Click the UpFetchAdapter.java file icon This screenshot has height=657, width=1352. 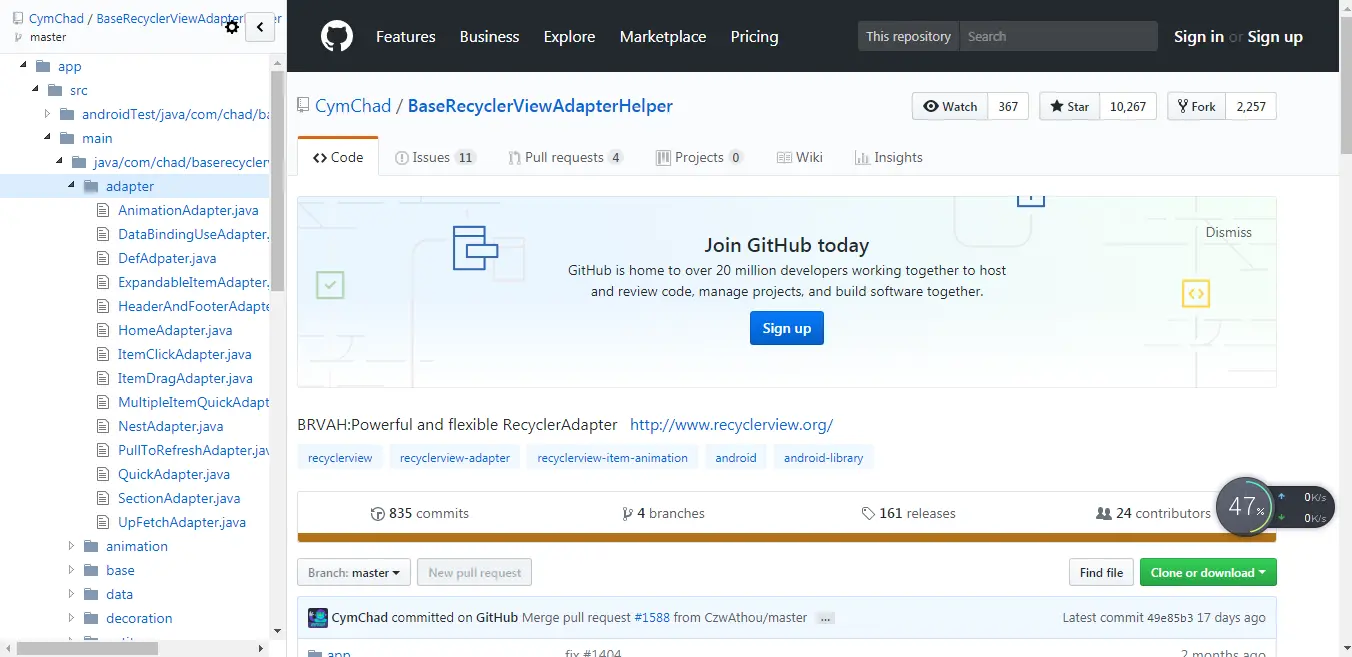(x=102, y=522)
